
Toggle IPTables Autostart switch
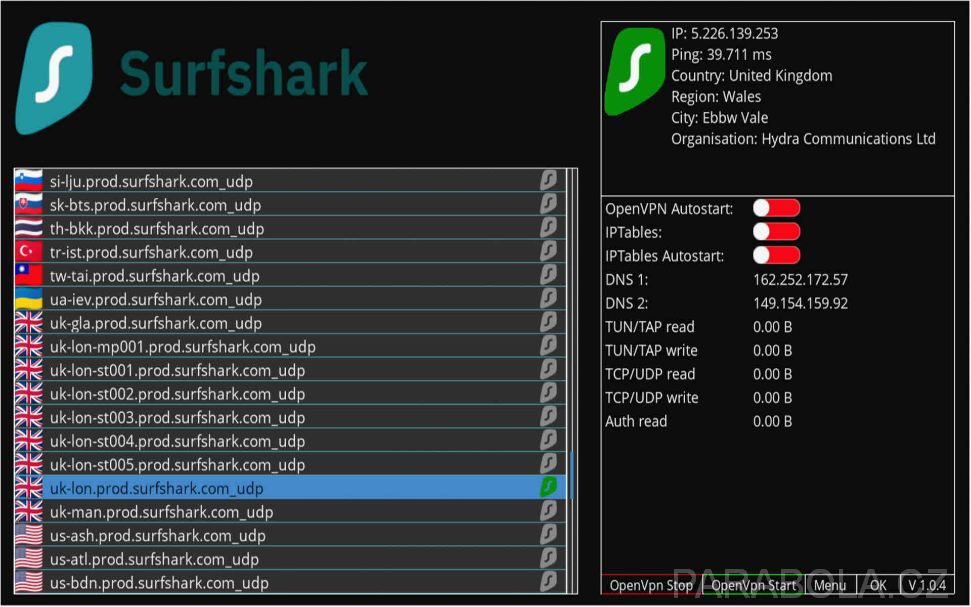(x=777, y=255)
